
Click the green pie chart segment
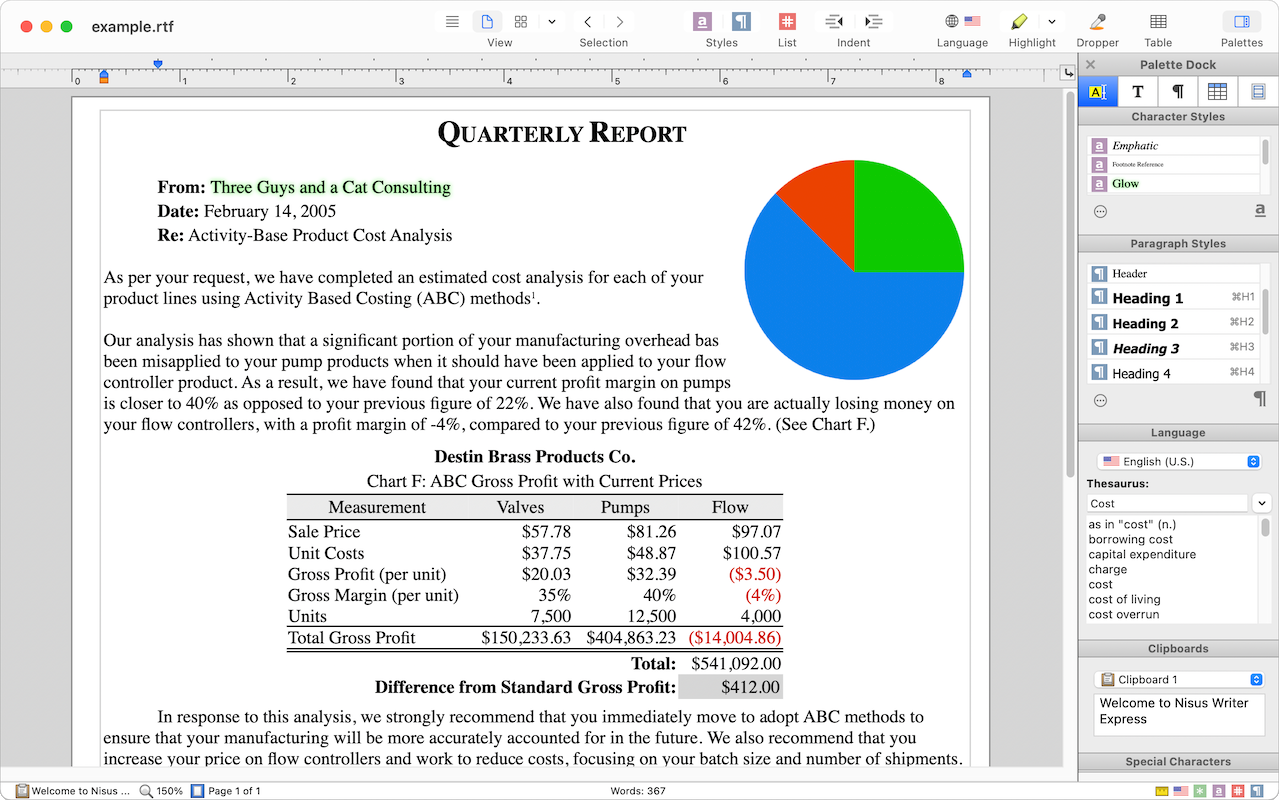[905, 220]
